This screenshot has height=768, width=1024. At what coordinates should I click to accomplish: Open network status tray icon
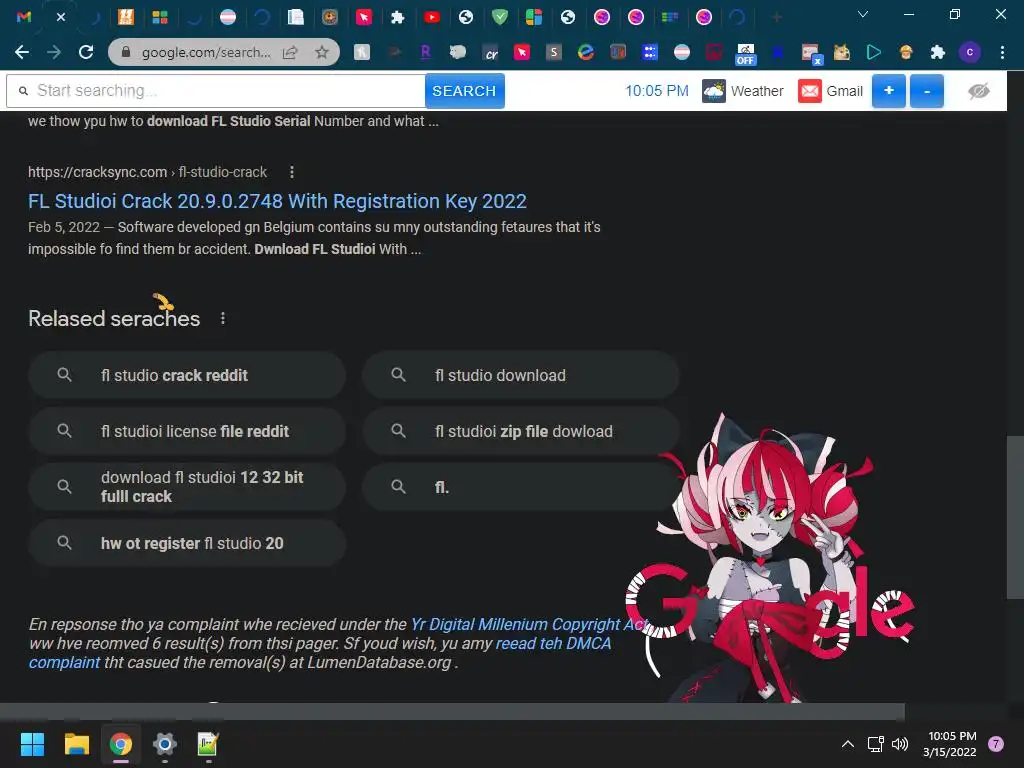875,744
